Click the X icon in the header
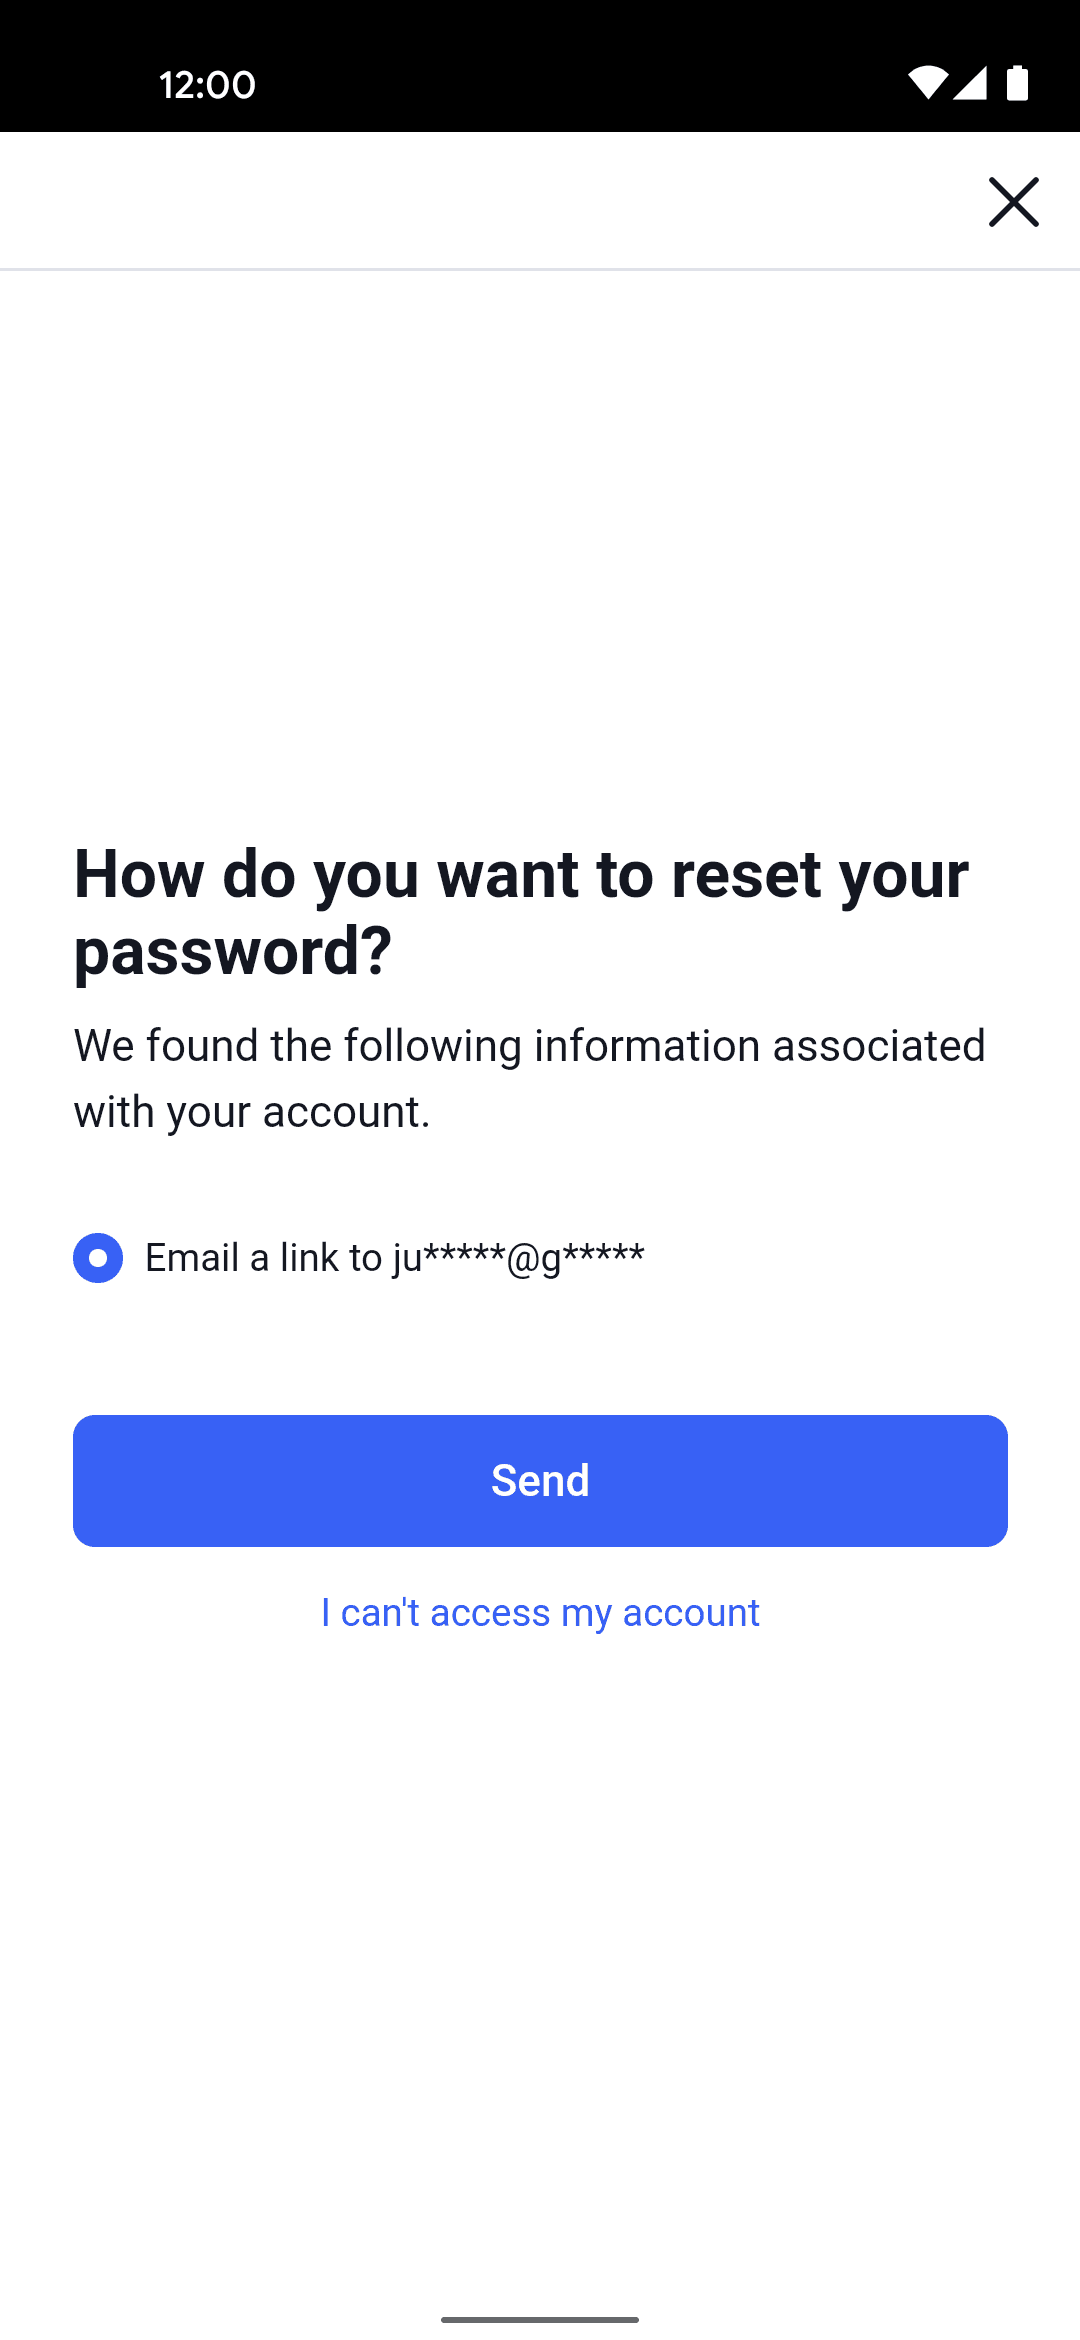 [x=1013, y=202]
